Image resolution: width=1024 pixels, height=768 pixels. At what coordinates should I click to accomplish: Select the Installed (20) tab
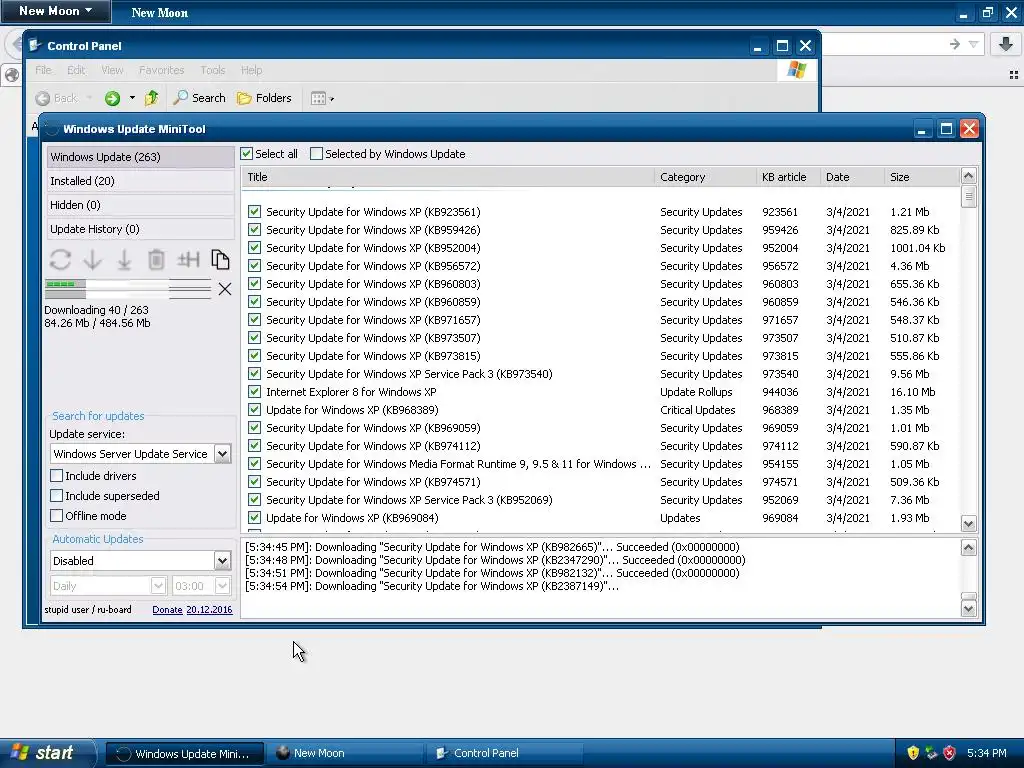[140, 182]
